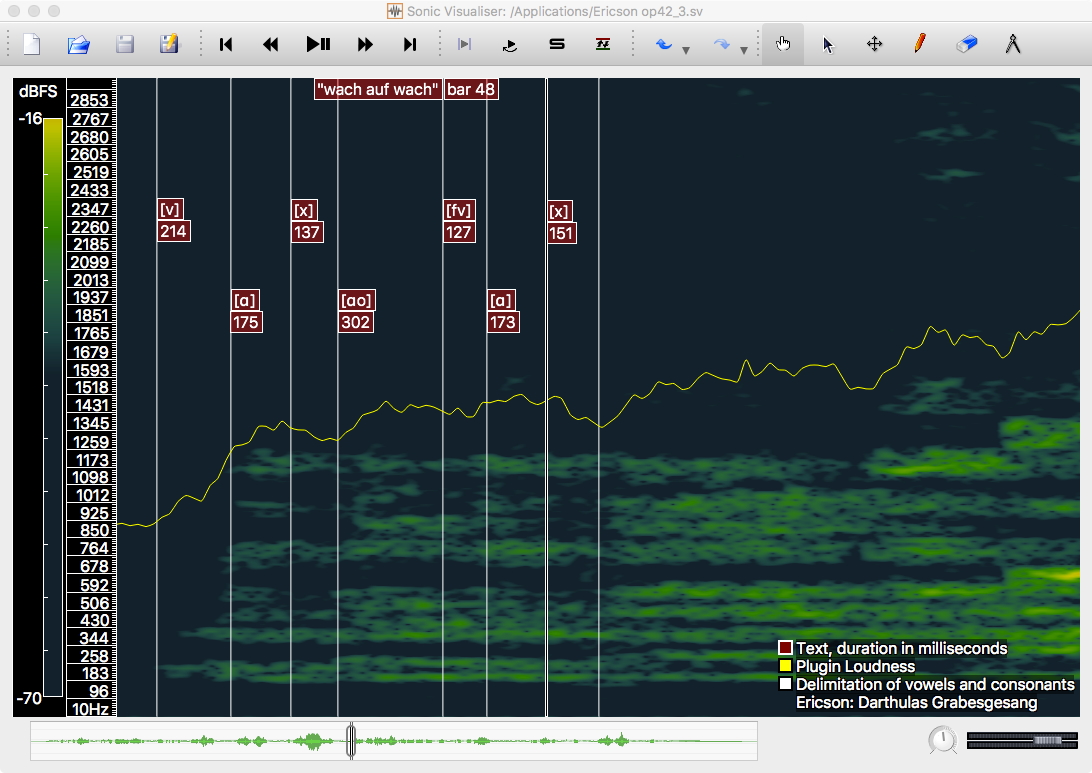Jump to the end of audio
This screenshot has height=773, width=1092.
point(410,45)
